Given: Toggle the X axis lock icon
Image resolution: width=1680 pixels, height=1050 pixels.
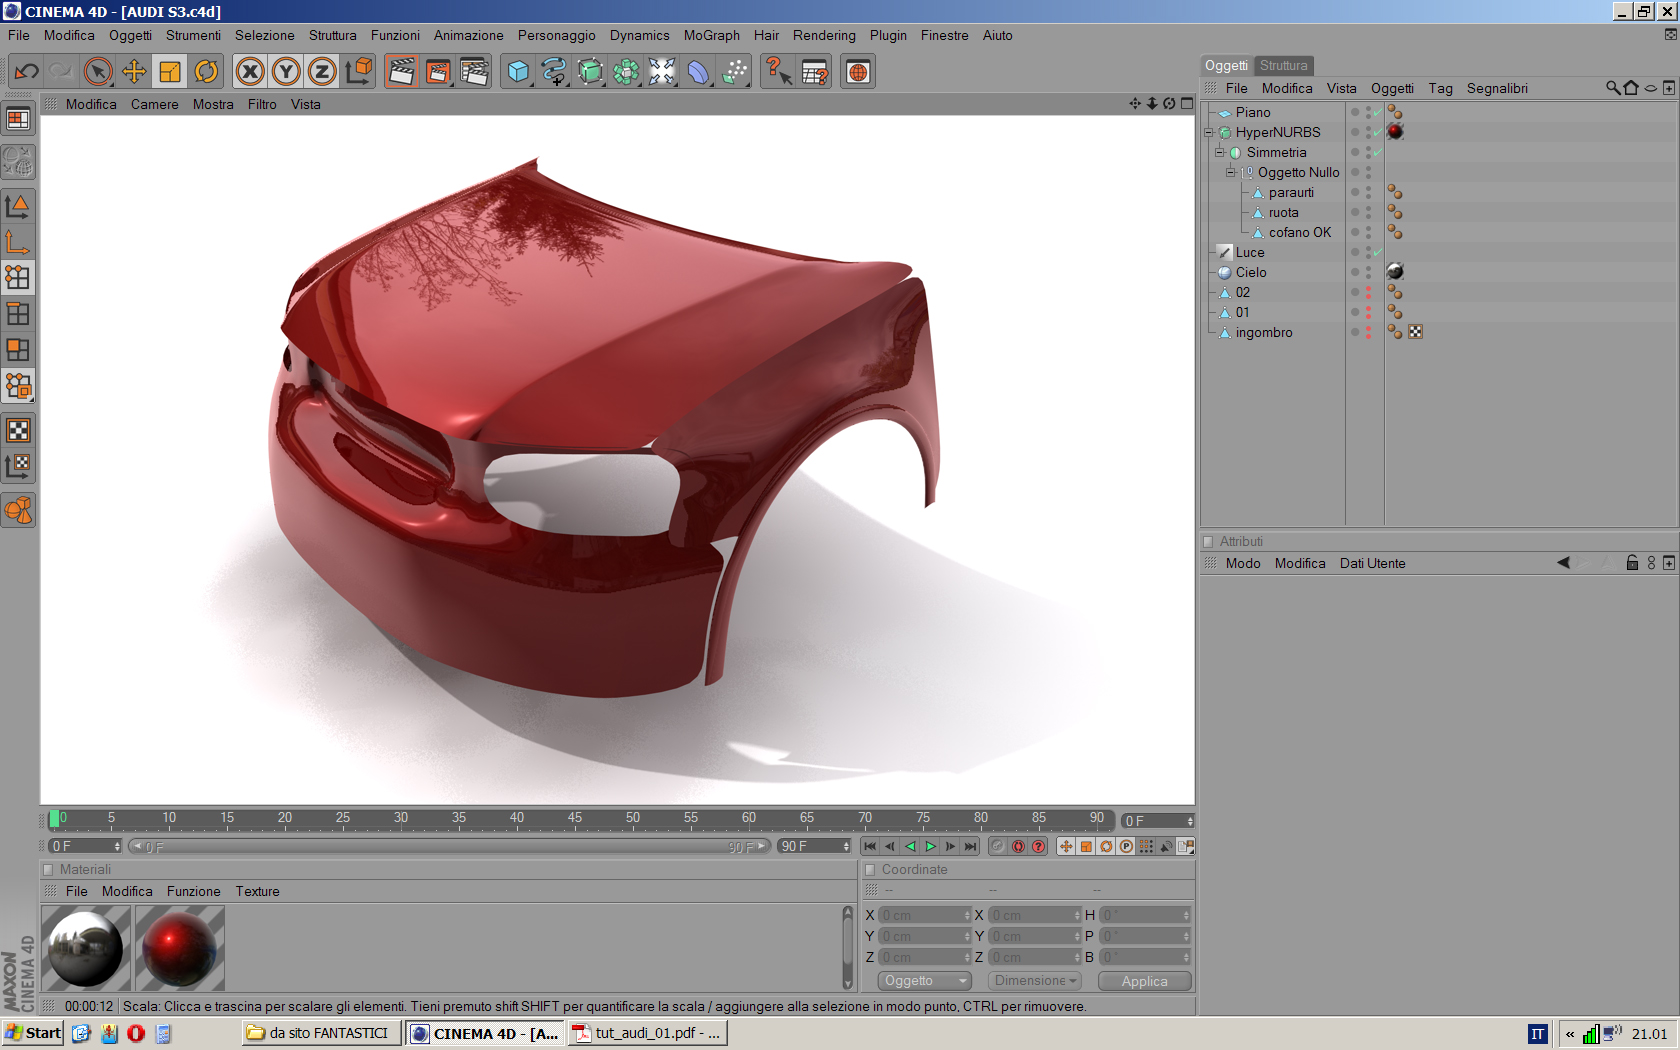Looking at the screenshot, I should (x=250, y=71).
